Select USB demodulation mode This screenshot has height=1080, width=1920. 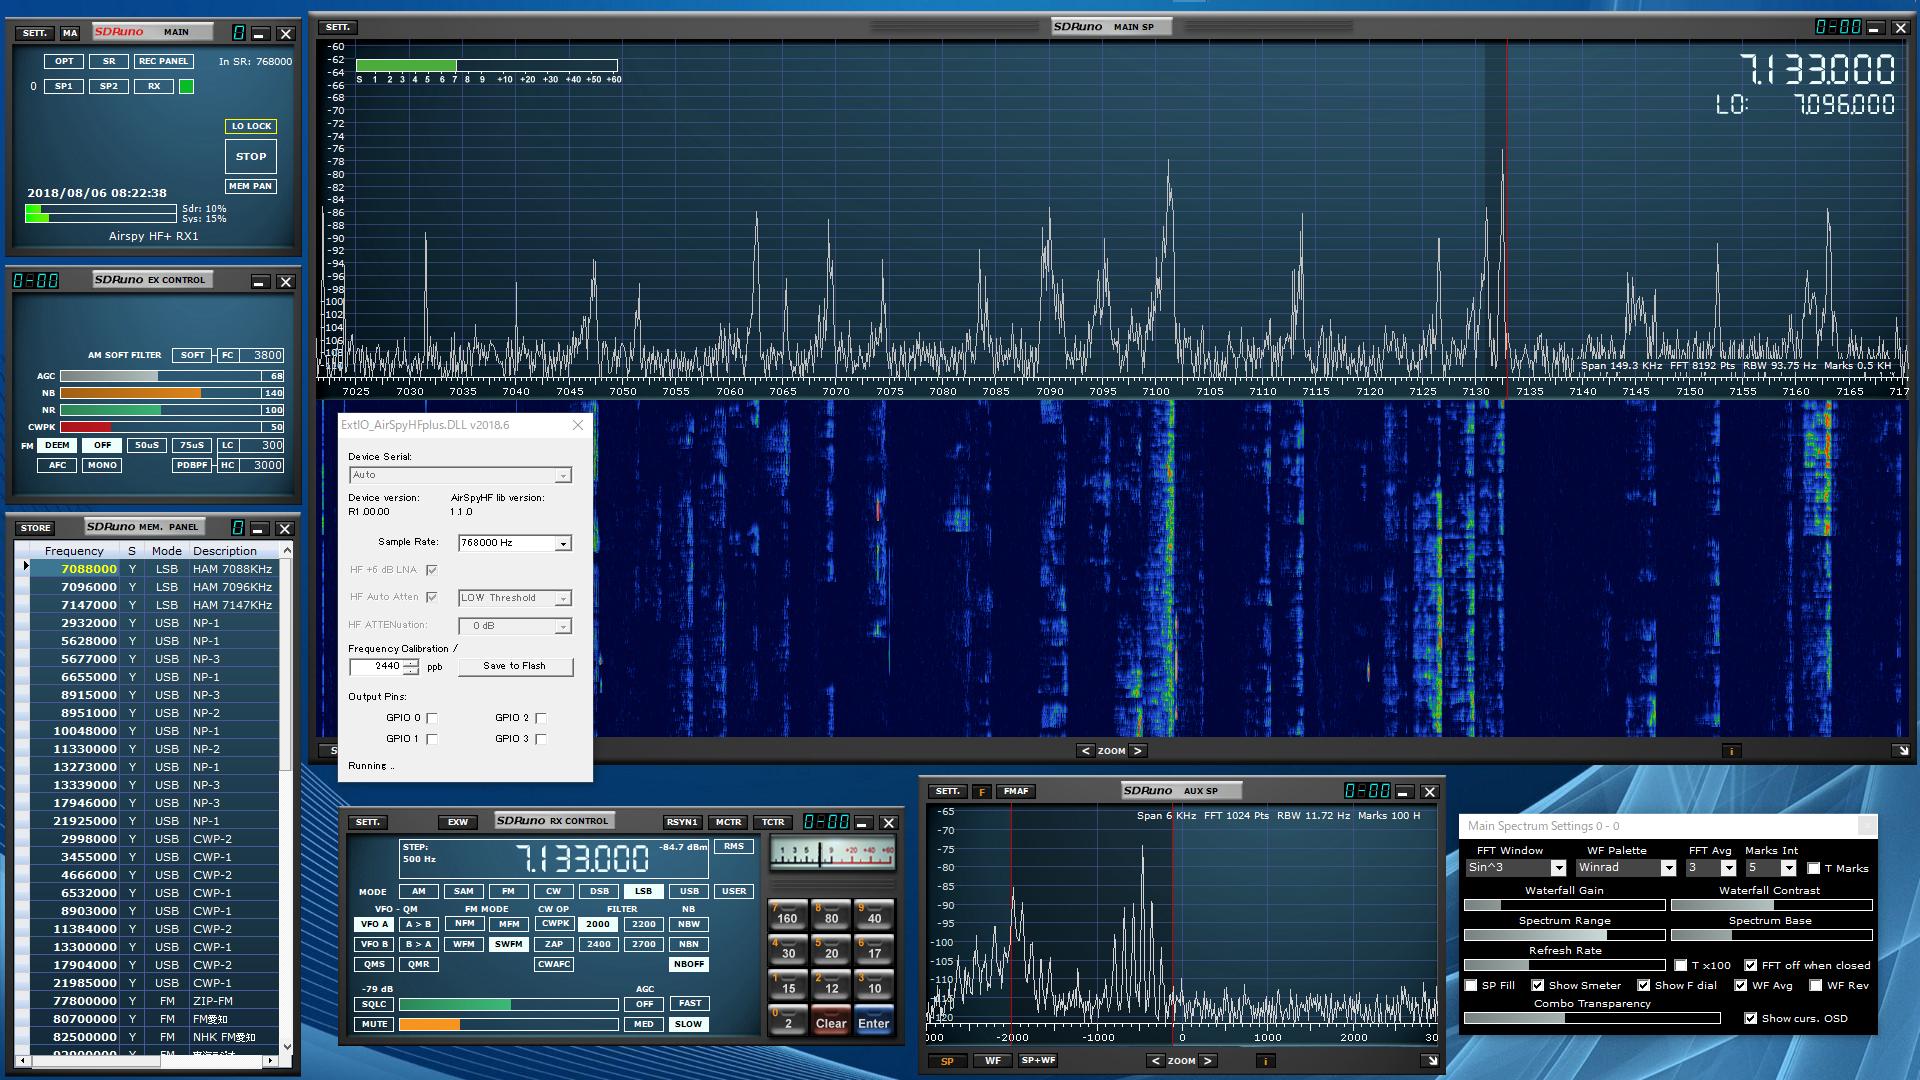689,891
